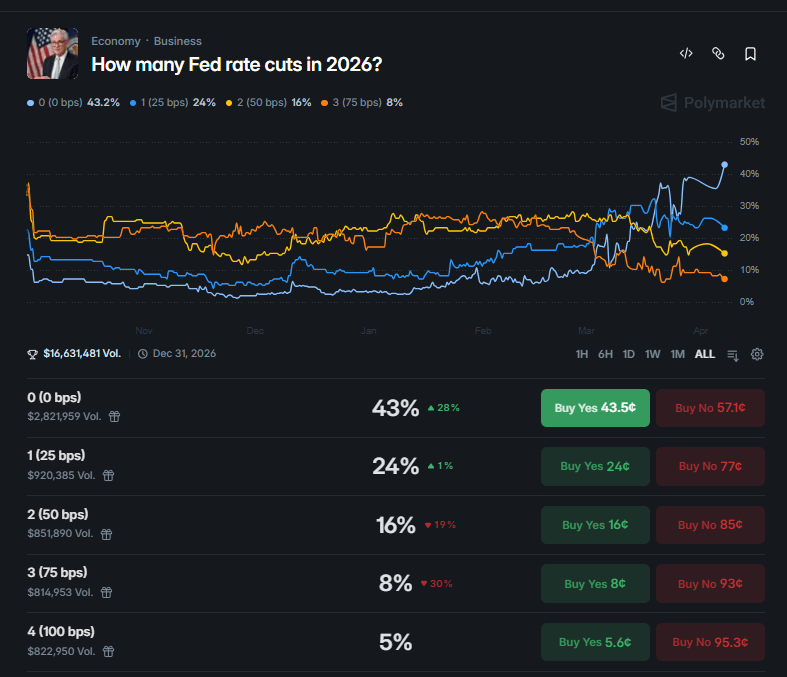
Task: Click gift icon in 4 (100 bps) row
Action: [x=108, y=651]
